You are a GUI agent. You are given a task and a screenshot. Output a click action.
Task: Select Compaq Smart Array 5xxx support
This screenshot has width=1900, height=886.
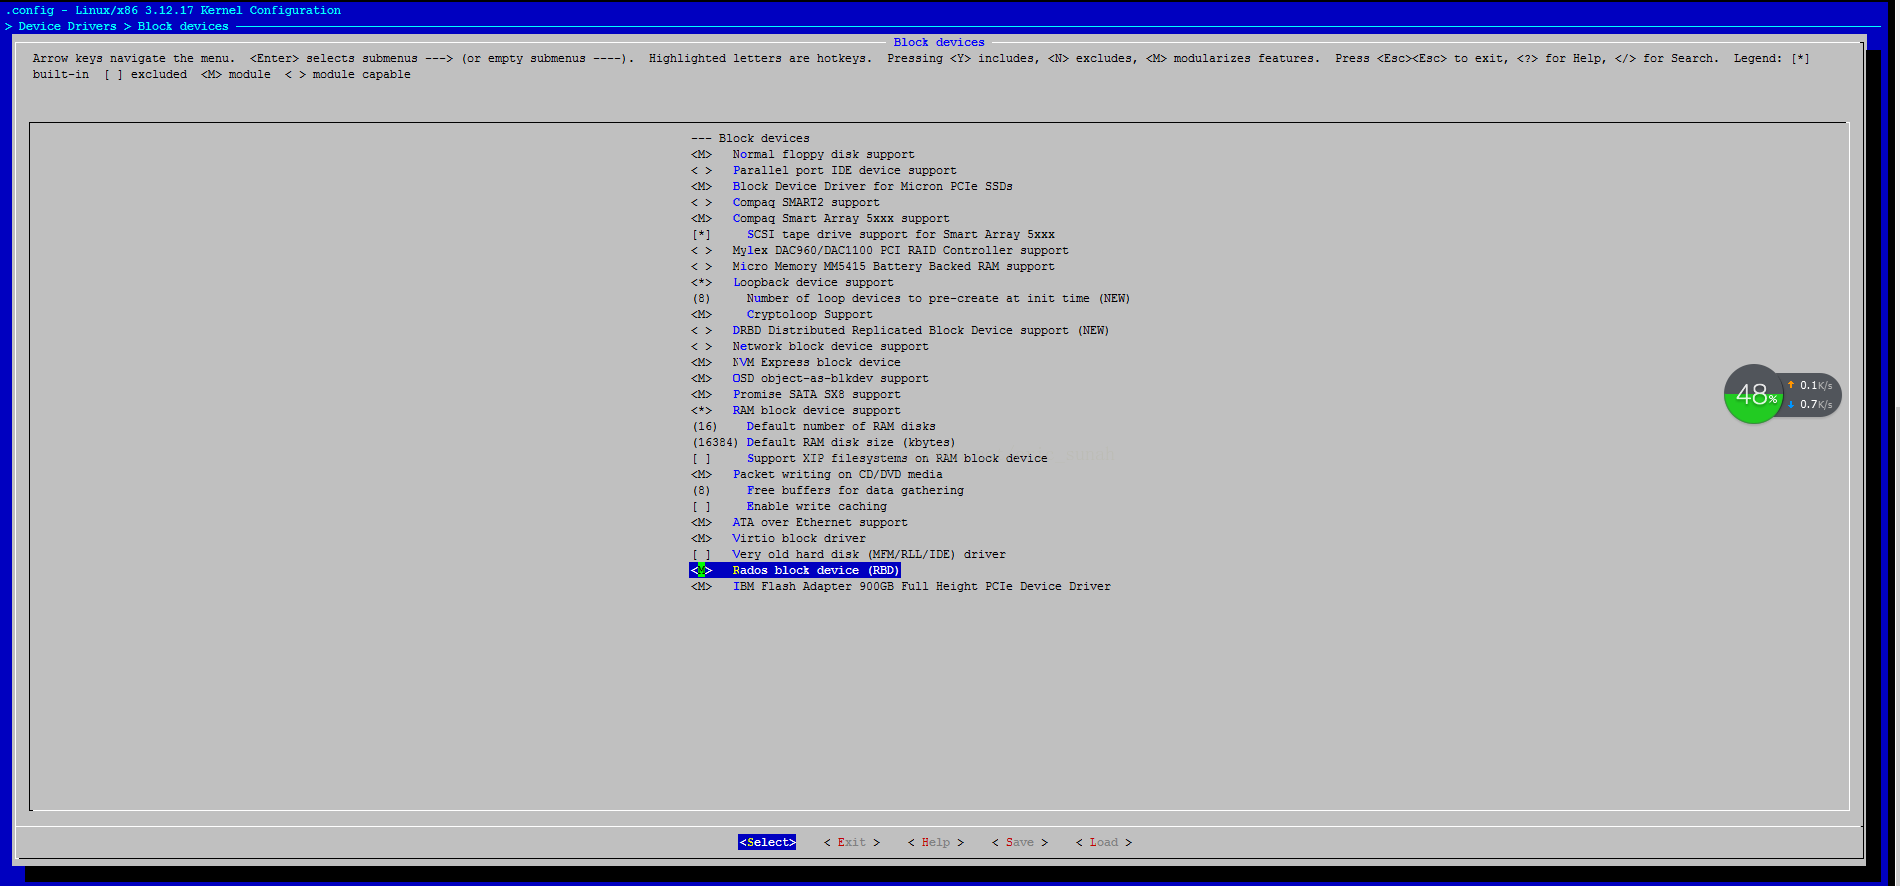pyautogui.click(x=820, y=218)
